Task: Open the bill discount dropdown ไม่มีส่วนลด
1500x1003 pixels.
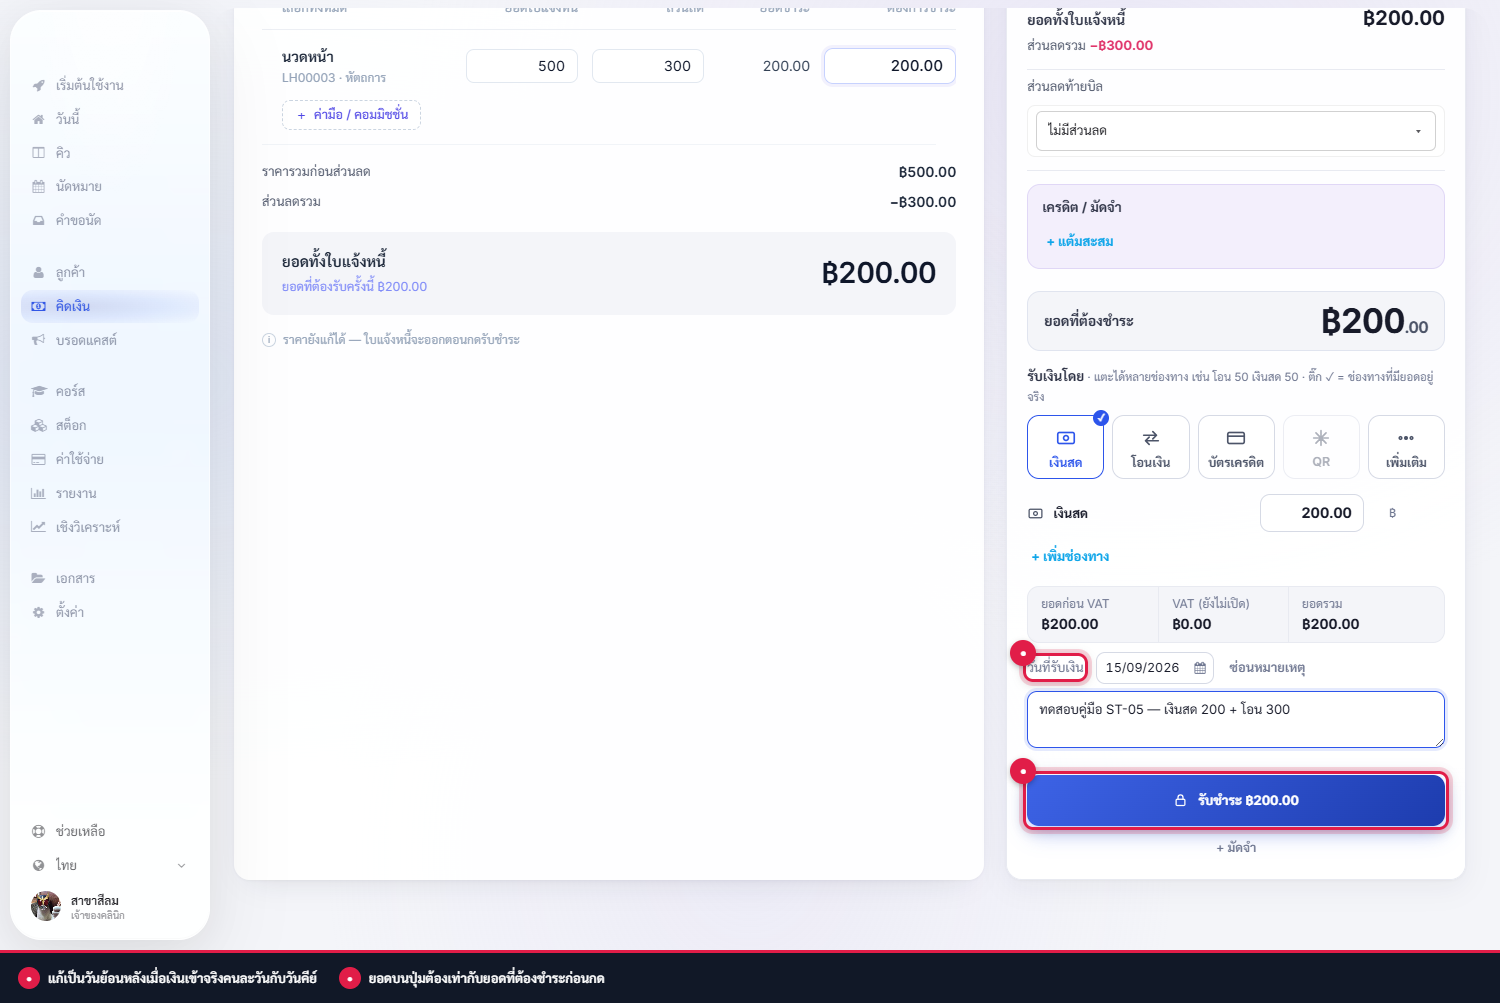Action: click(x=1236, y=131)
